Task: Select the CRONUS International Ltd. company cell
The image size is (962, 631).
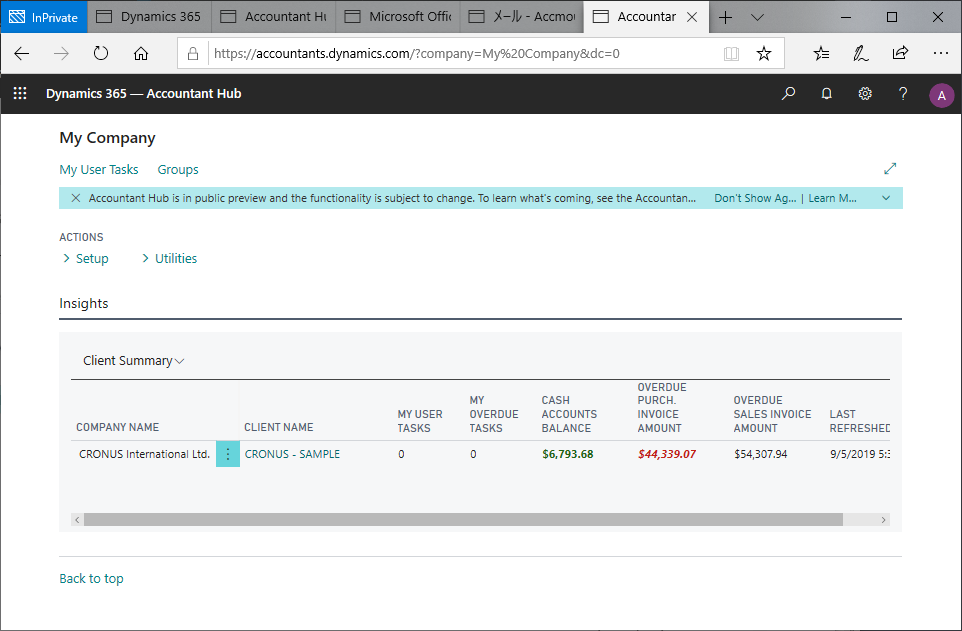Action: (144, 454)
